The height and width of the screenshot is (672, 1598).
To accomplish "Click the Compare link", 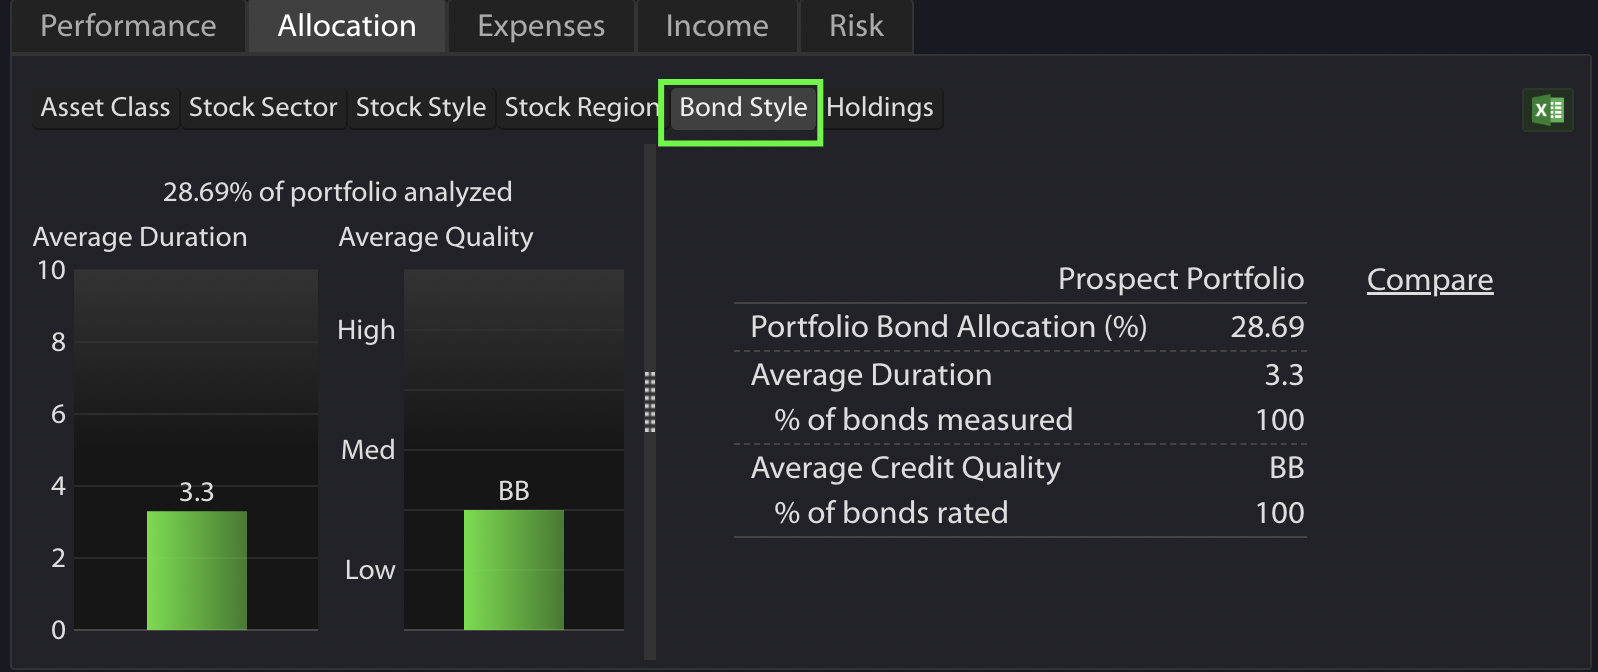I will tap(1429, 280).
